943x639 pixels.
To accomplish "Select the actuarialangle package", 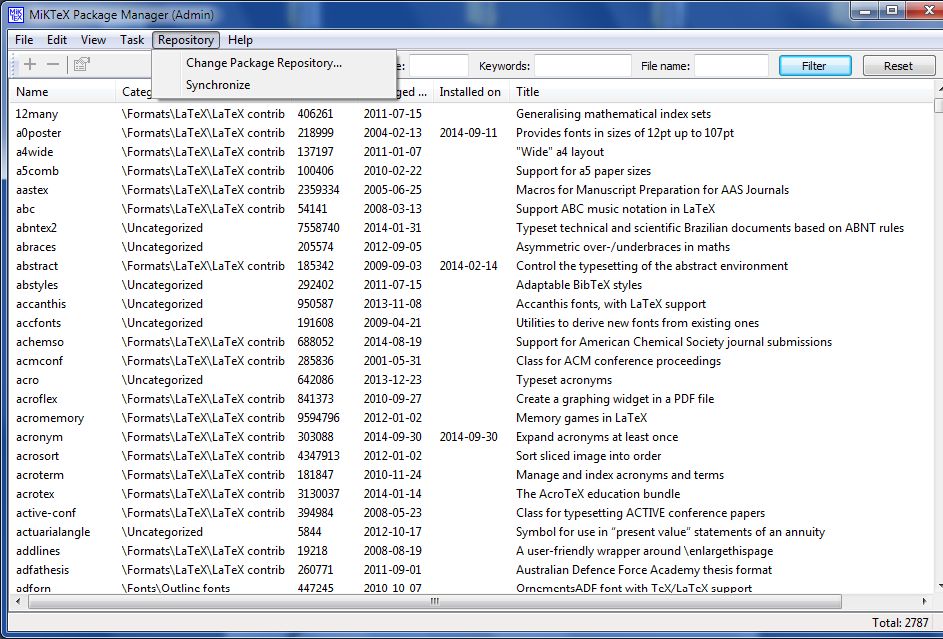I will tap(53, 532).
